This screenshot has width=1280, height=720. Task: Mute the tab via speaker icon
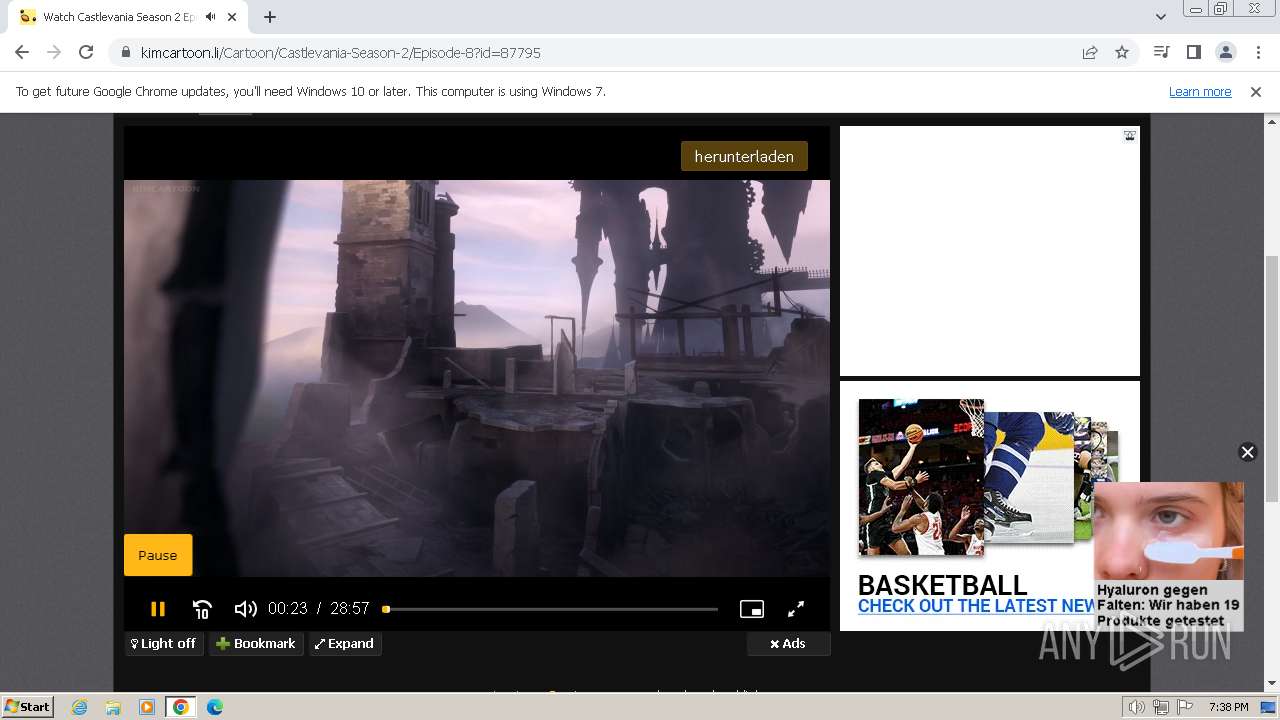[x=211, y=17]
